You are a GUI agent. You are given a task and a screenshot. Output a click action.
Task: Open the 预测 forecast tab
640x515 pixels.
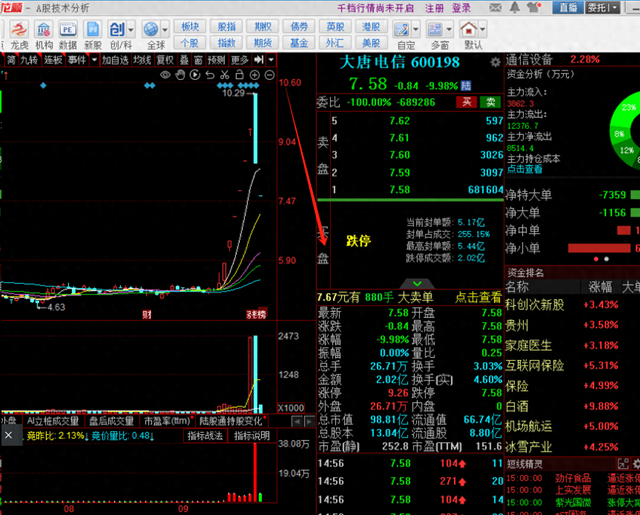coord(216,60)
